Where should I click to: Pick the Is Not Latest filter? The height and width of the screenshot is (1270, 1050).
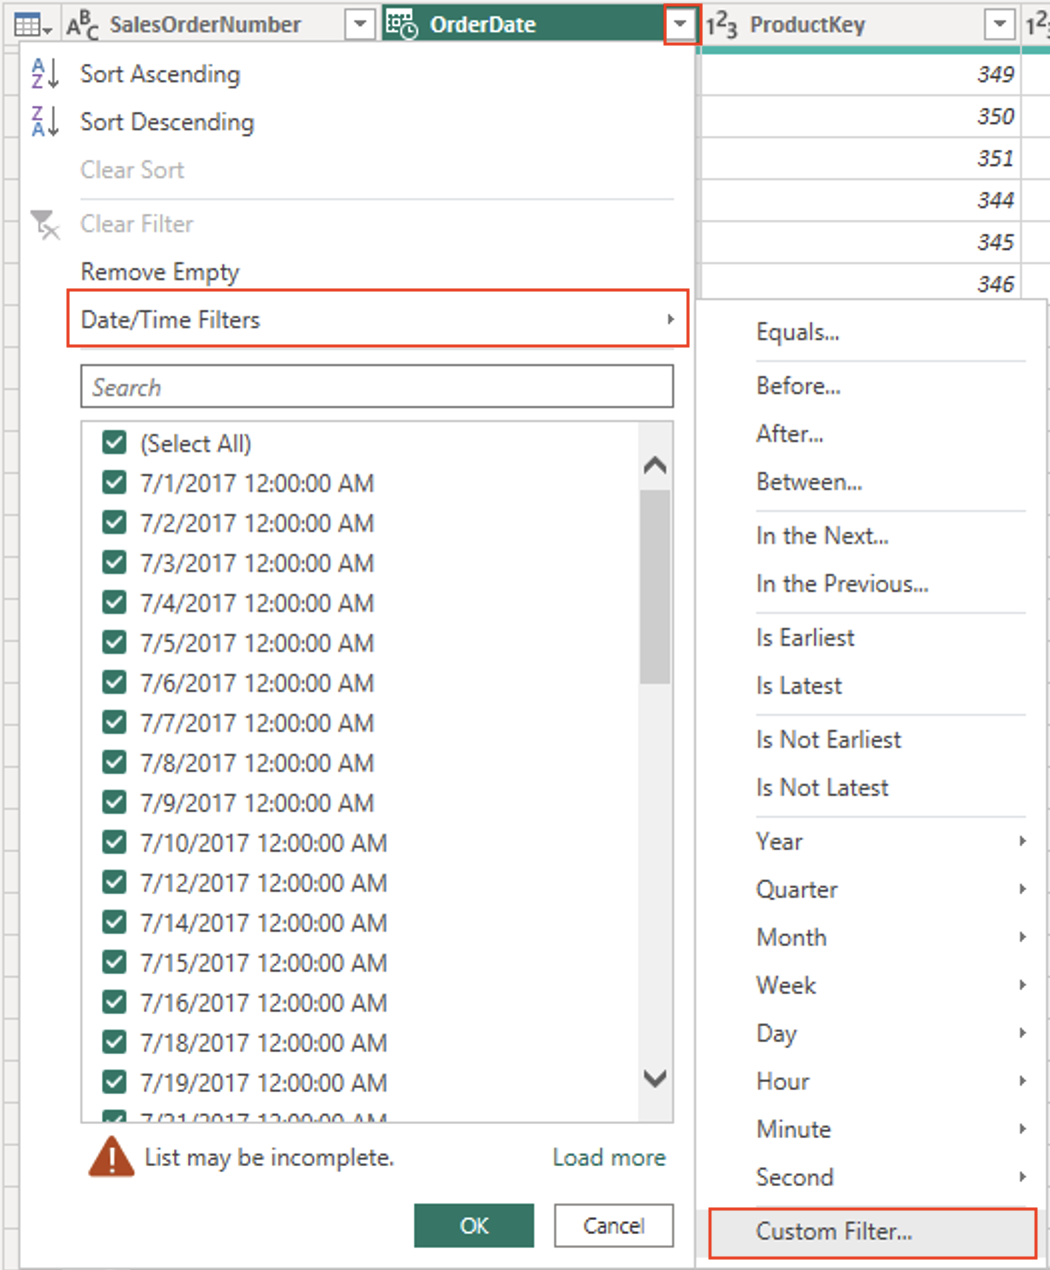[822, 787]
